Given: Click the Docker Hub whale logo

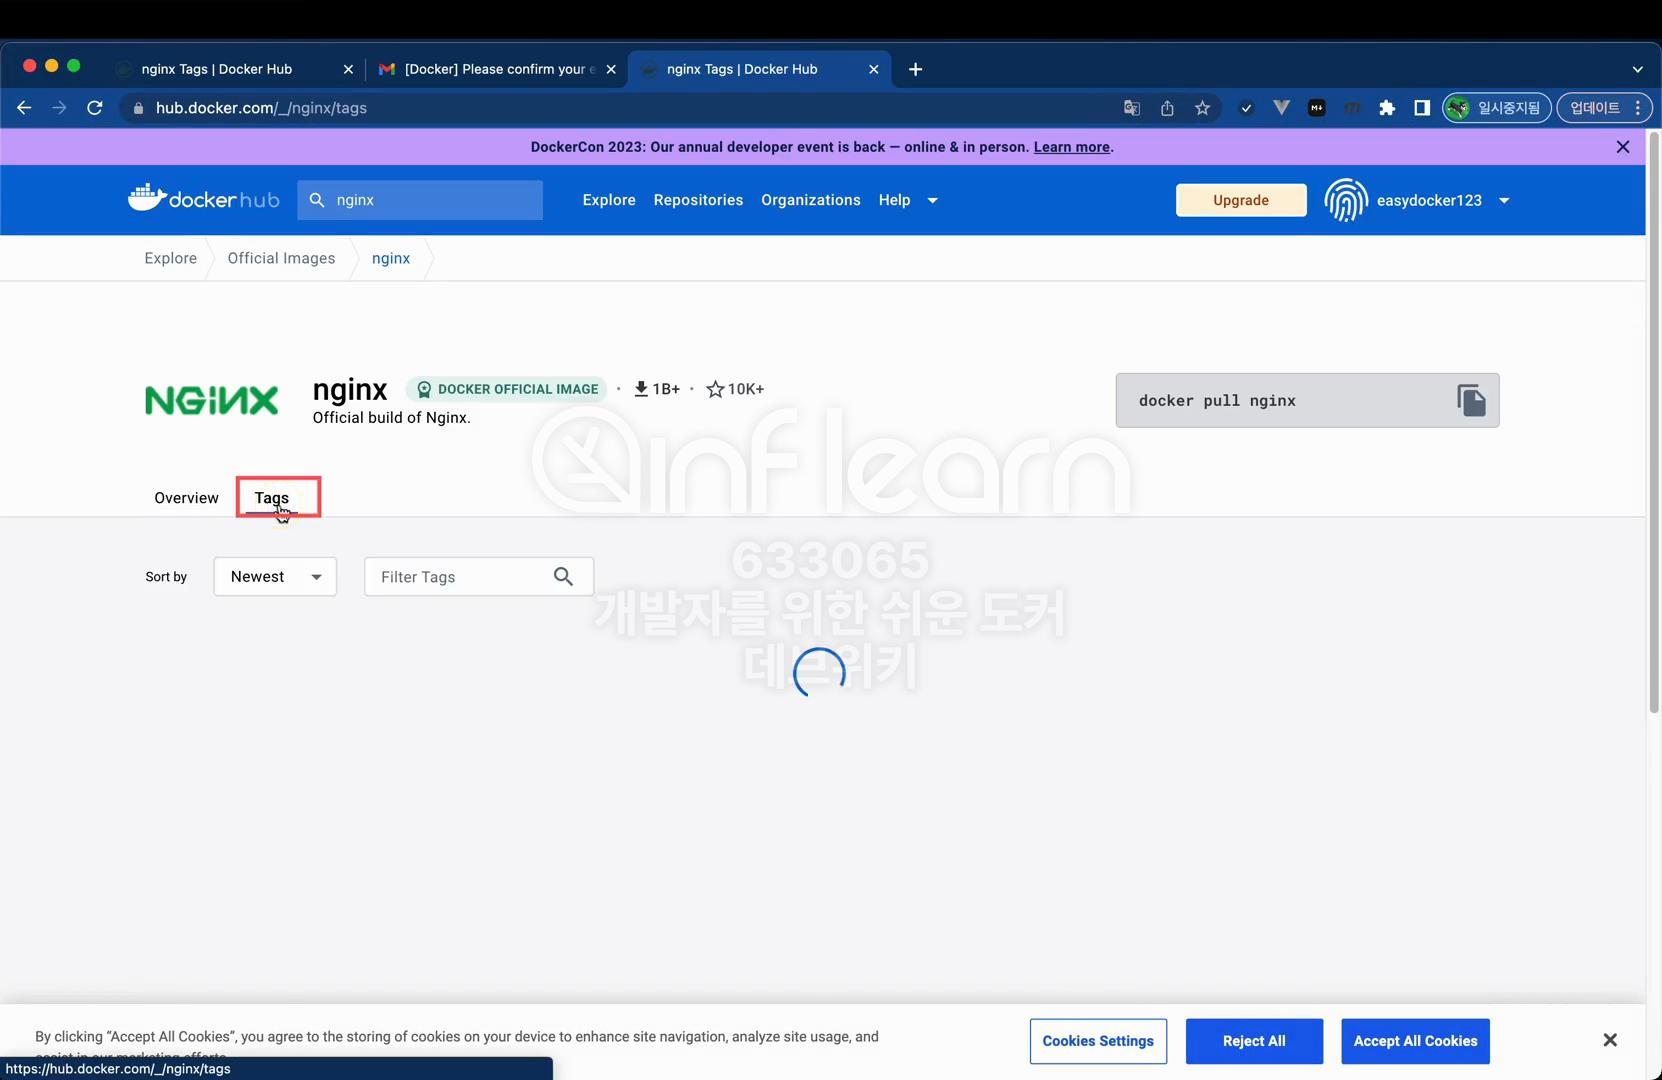Looking at the screenshot, I should 204,199.
